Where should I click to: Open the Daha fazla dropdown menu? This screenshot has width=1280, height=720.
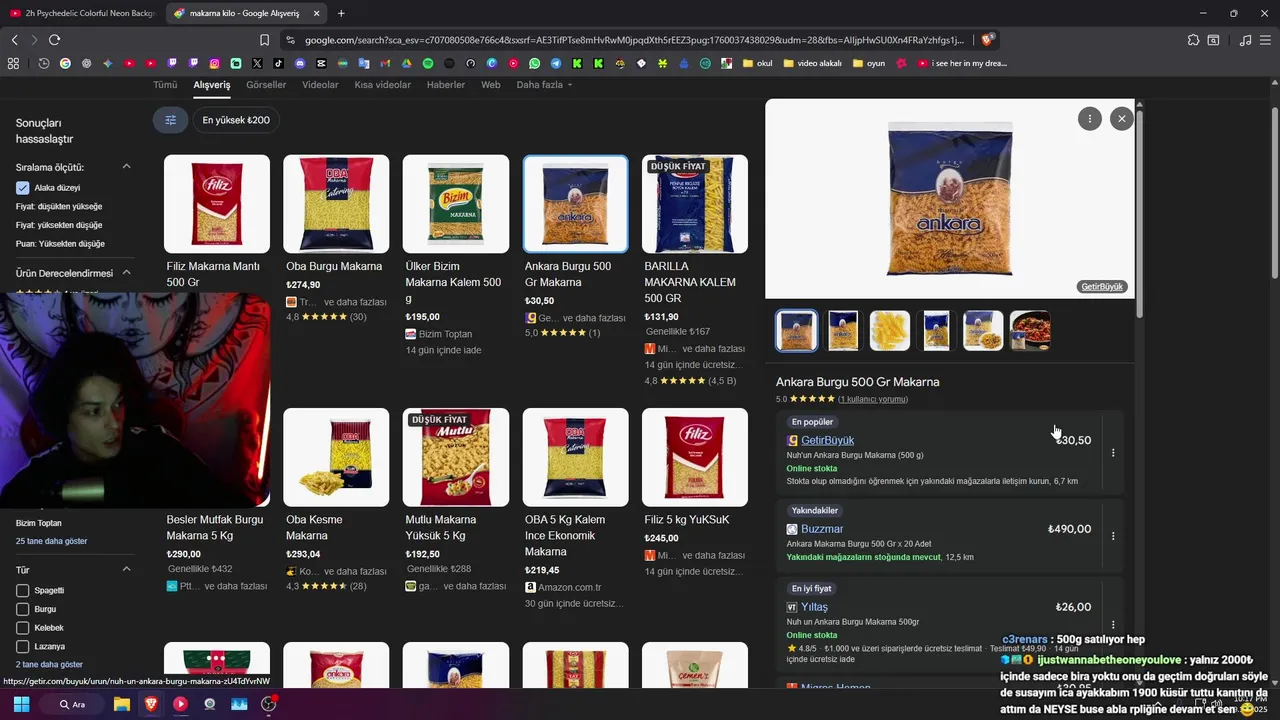544,85
